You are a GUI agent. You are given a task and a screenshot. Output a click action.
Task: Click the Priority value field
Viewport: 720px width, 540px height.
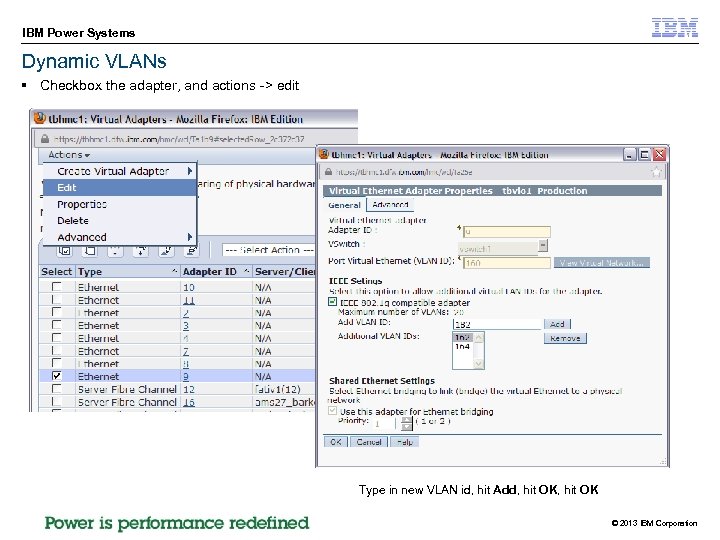384,423
